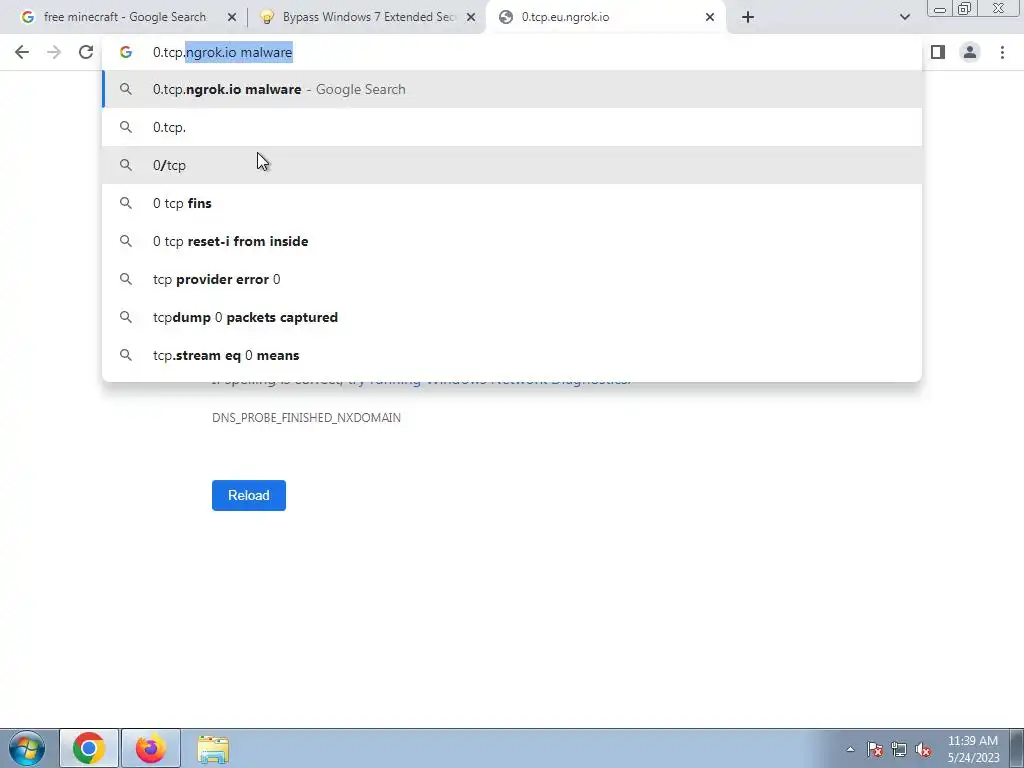Screen dimensions: 1024x768
Task: Choose the '0/tcp' suggestion
Action: pos(512,165)
